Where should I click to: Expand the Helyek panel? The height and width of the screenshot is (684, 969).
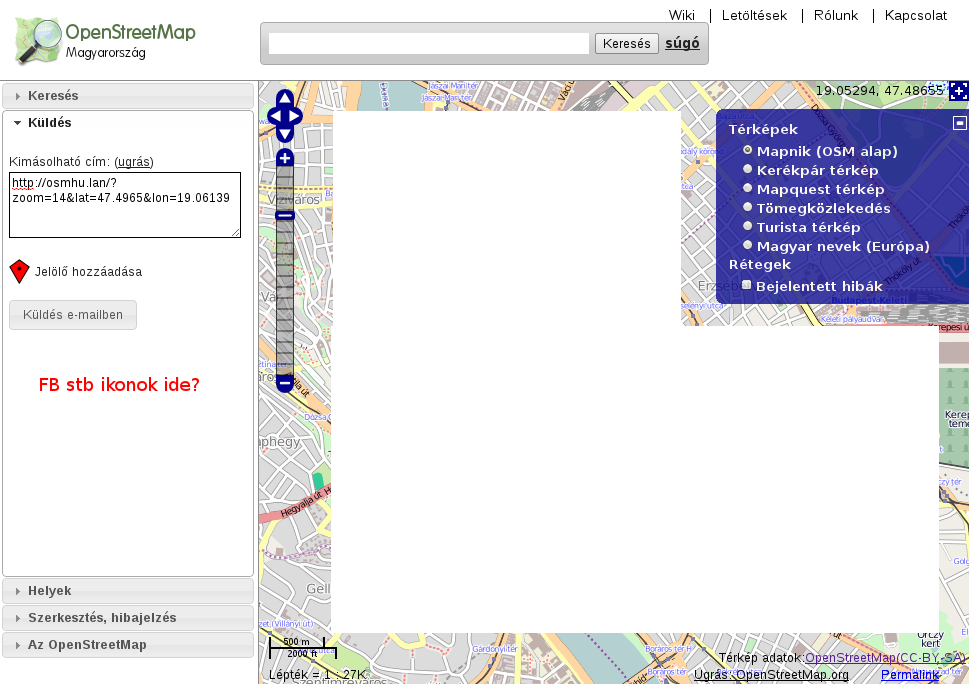[x=128, y=591]
